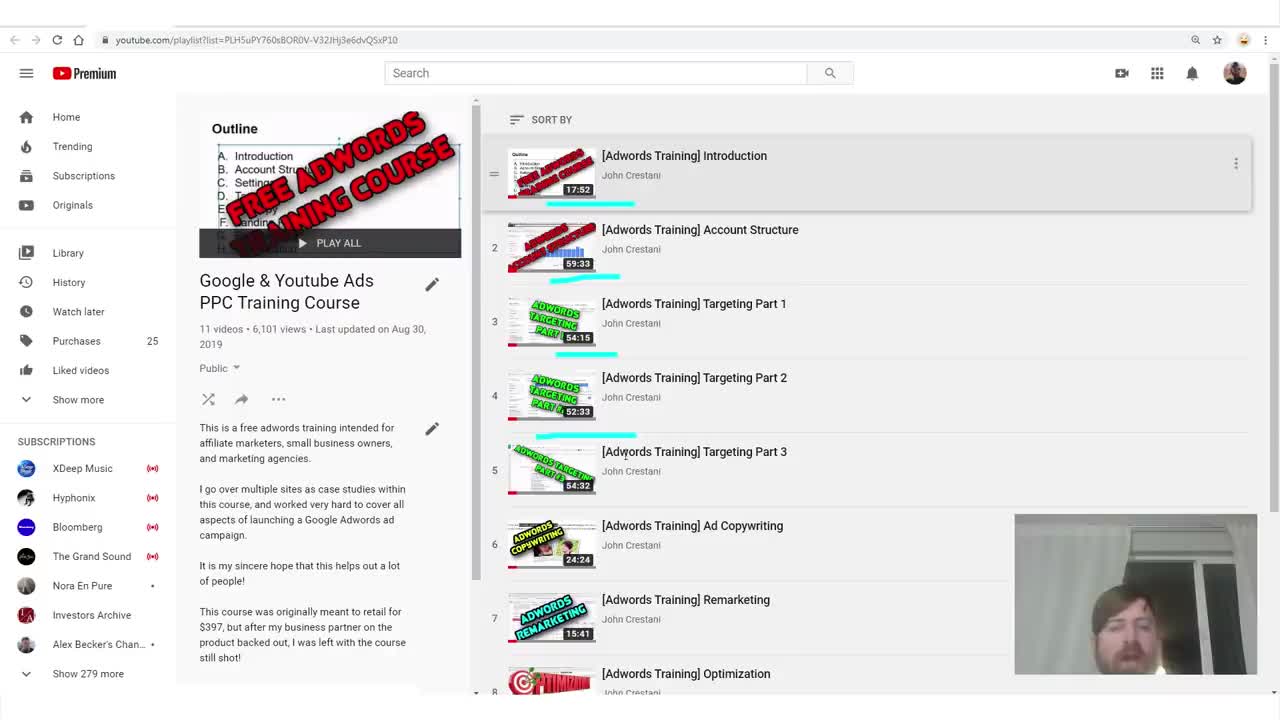Open [Adwords Training] Targeting Part 1
Image resolution: width=1280 pixels, height=720 pixels.
point(694,304)
